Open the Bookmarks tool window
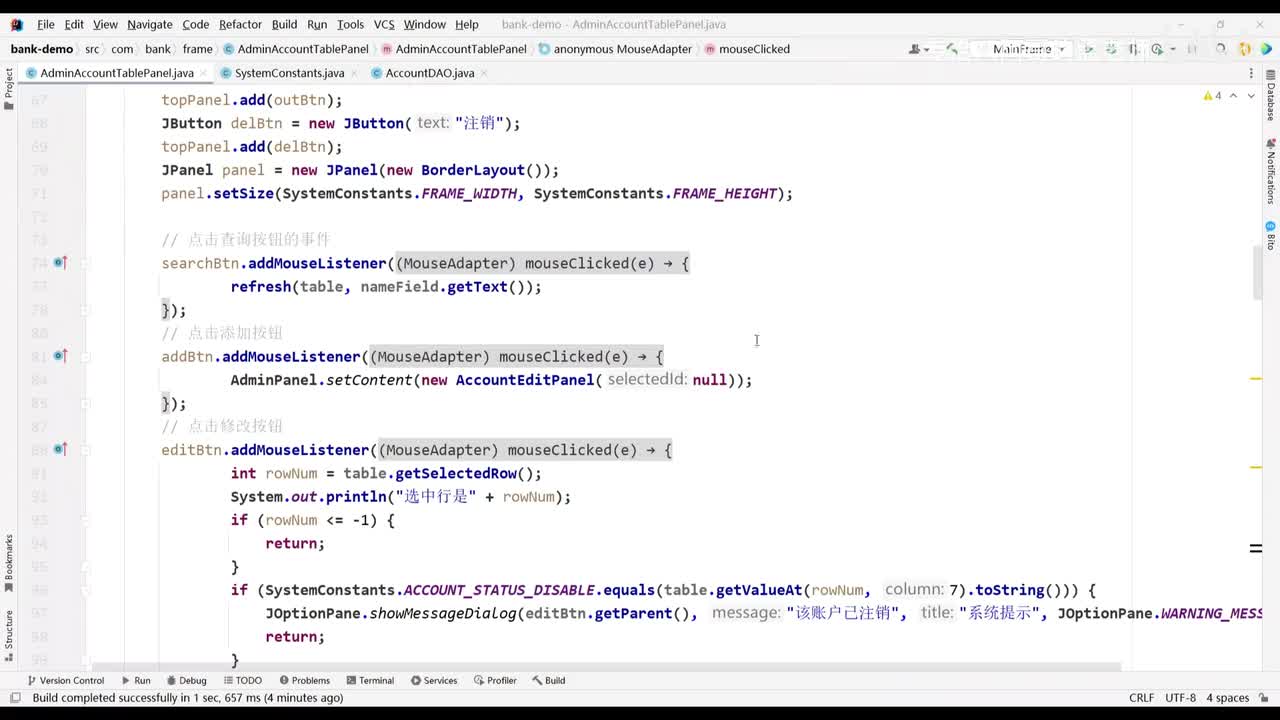Viewport: 1280px width, 720px height. pos(9,563)
